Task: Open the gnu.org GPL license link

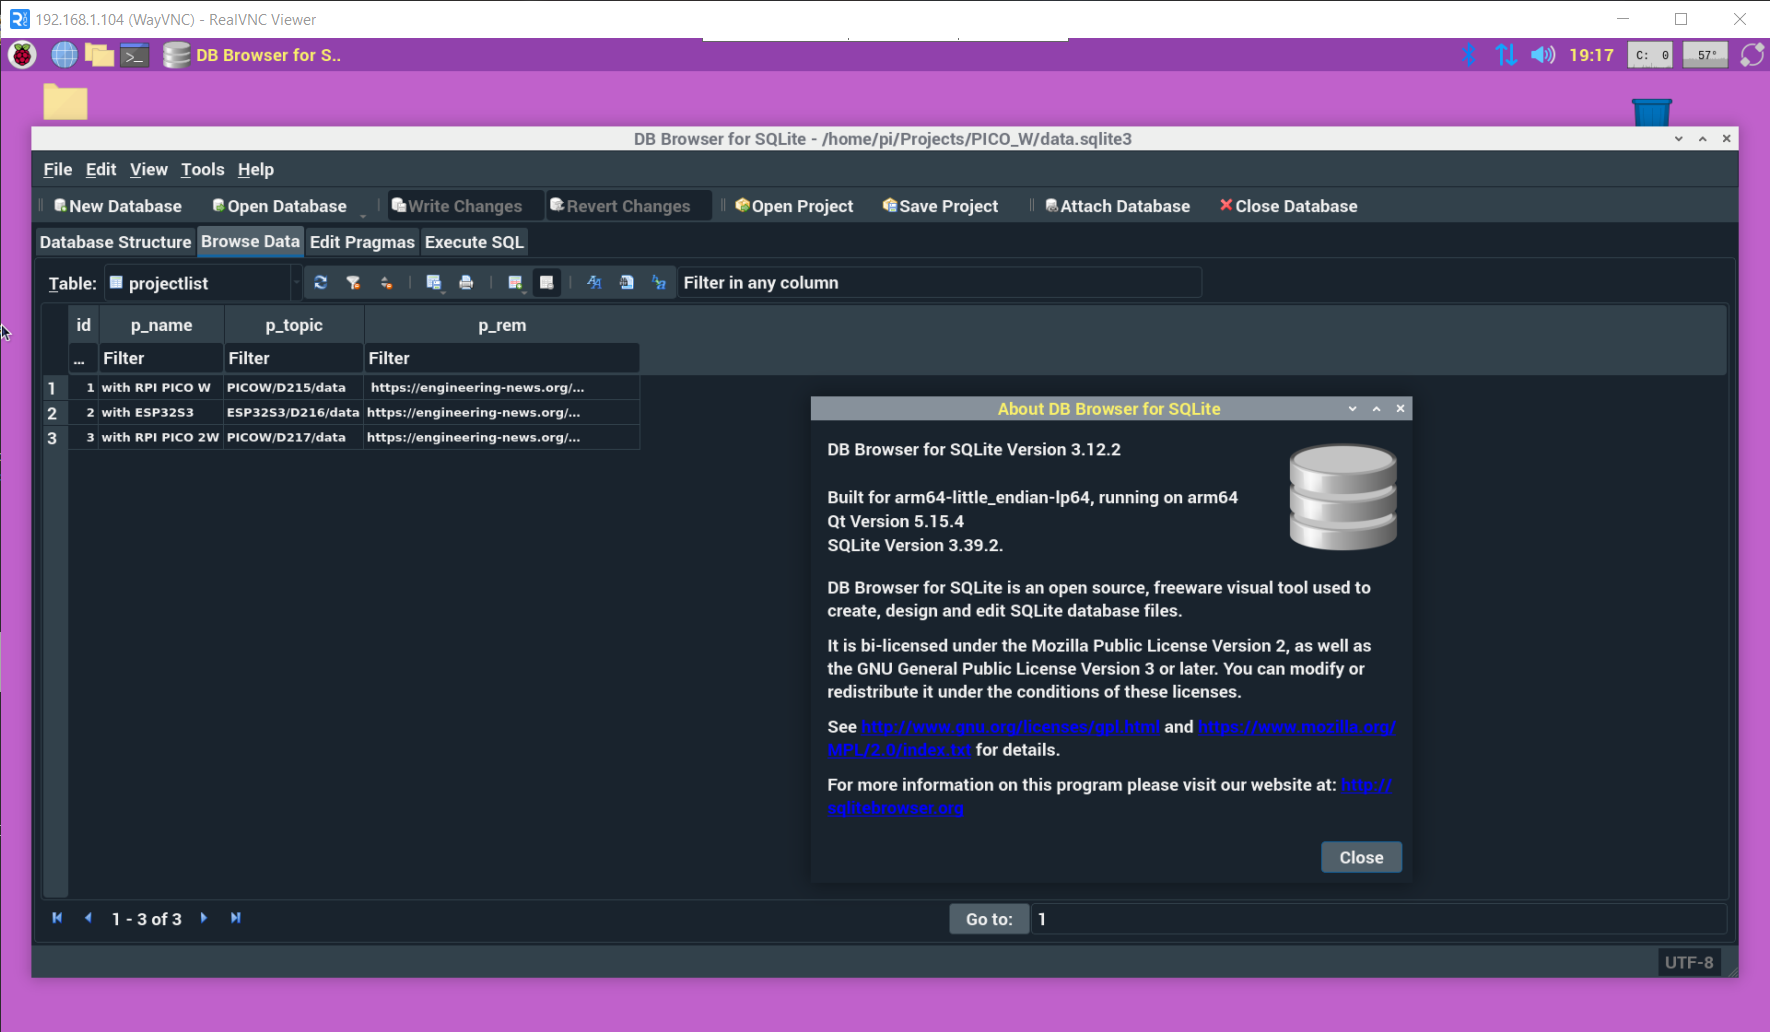Action: 1010,727
